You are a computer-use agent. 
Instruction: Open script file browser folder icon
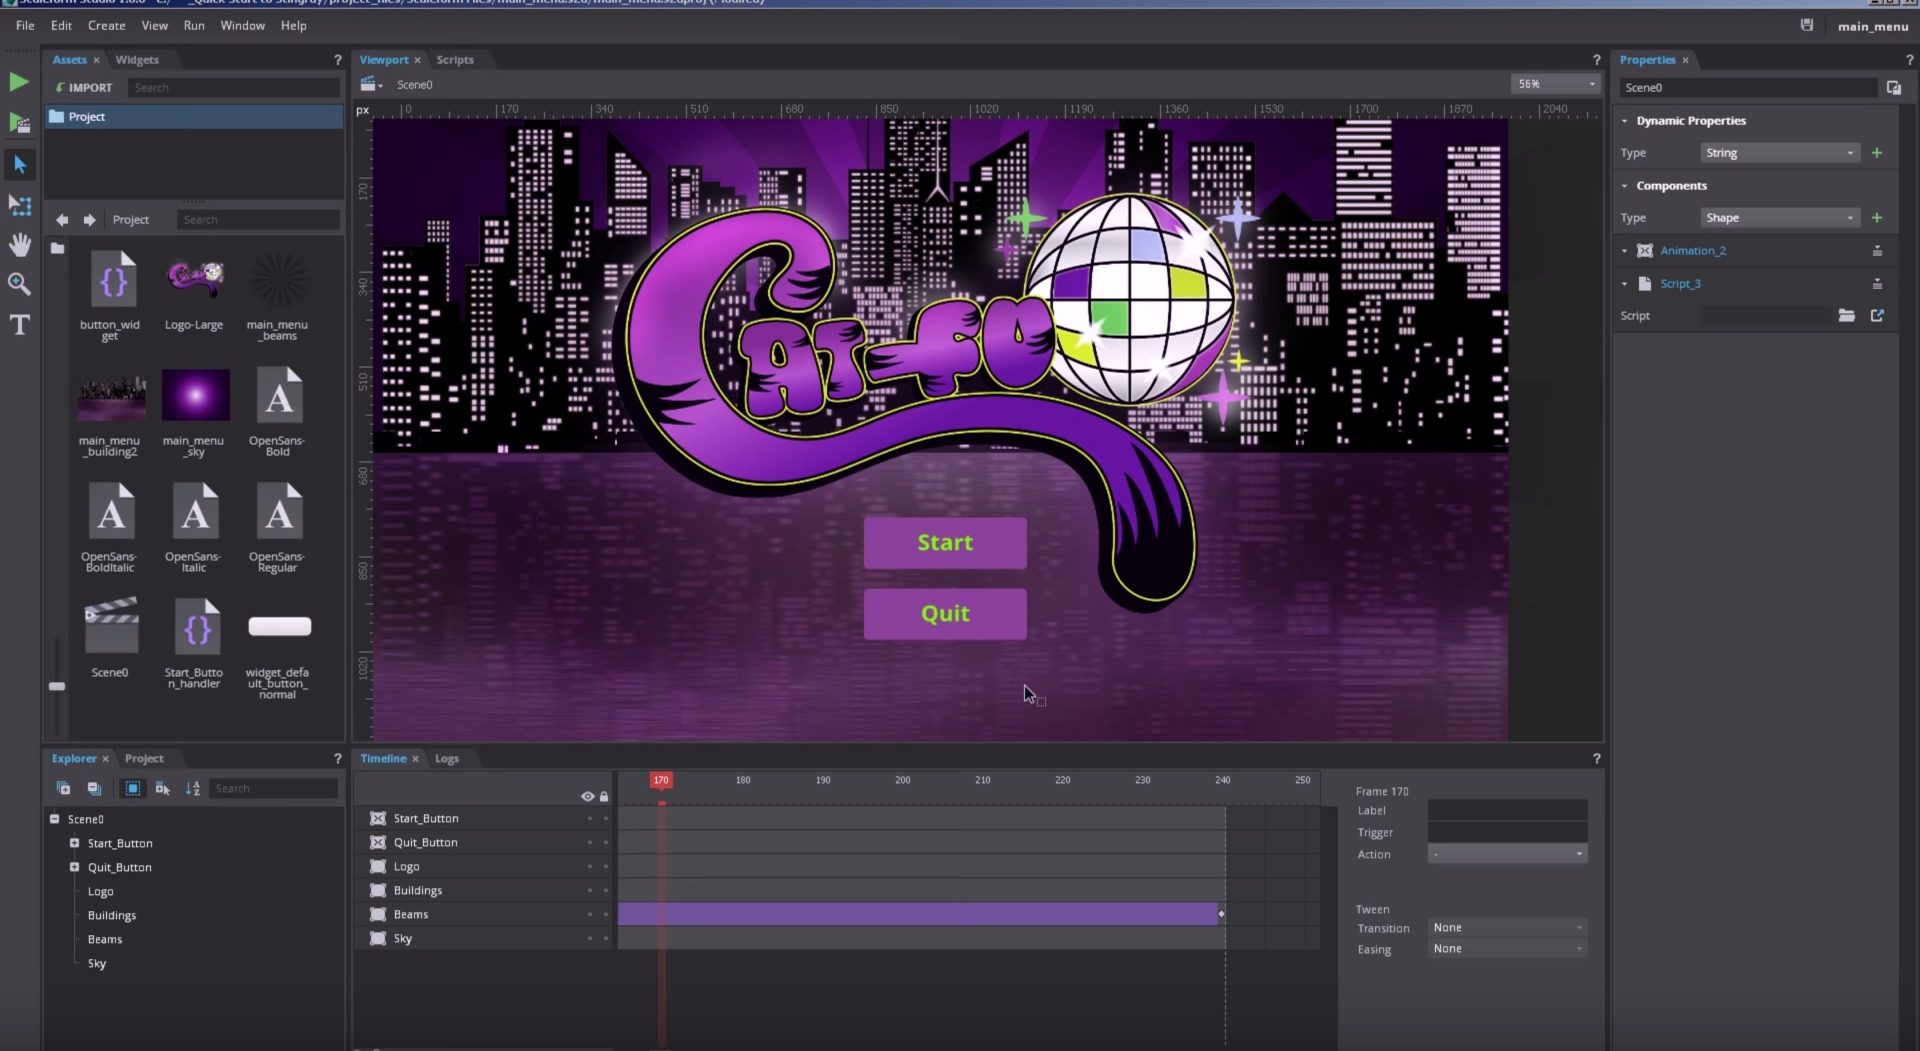pos(1846,316)
